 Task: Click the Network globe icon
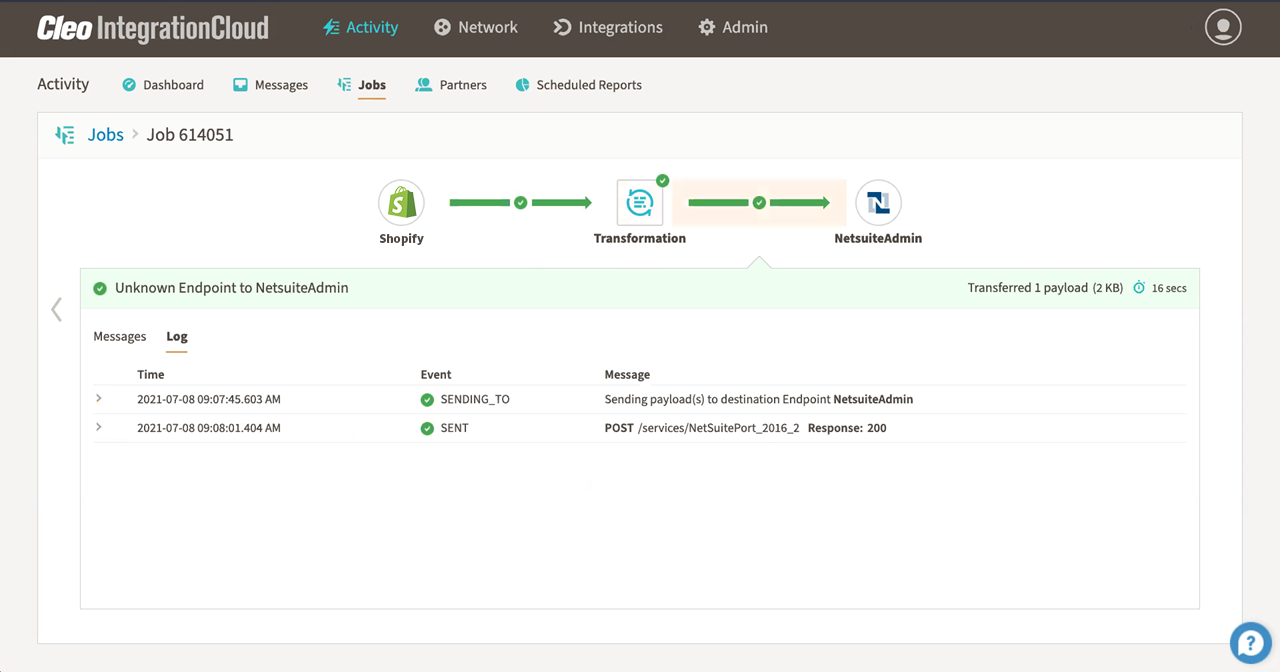[x=442, y=28]
